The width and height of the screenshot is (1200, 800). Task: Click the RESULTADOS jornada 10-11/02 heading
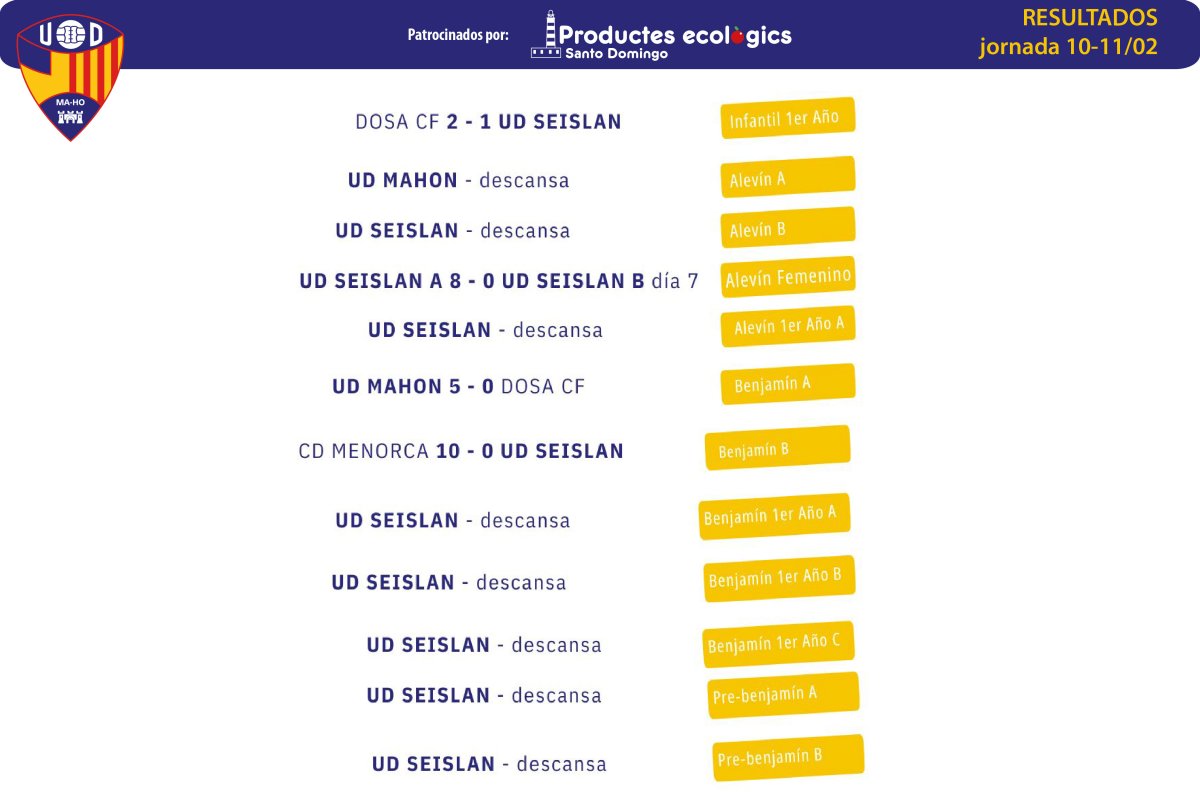(x=1069, y=33)
